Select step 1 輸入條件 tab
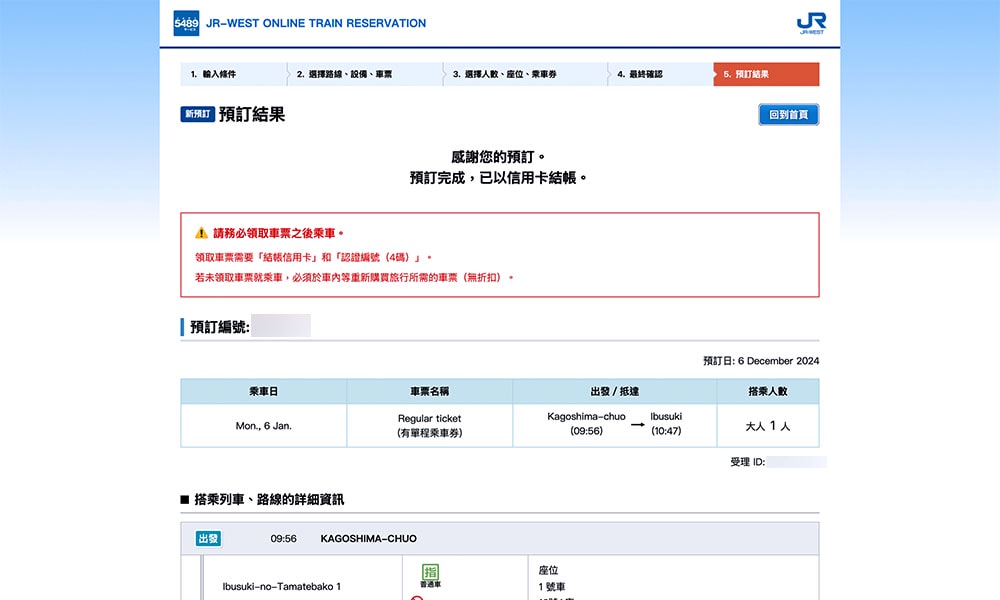This screenshot has width=1000, height=600. (x=234, y=74)
